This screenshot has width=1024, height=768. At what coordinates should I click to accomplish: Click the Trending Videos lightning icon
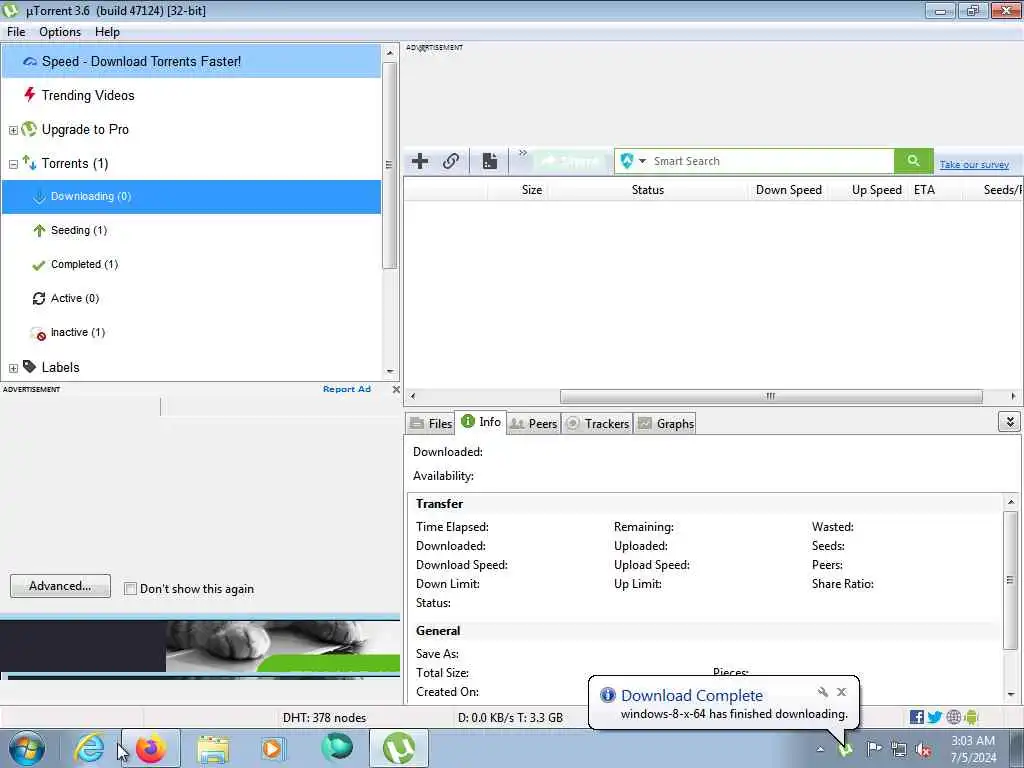[x=29, y=95]
